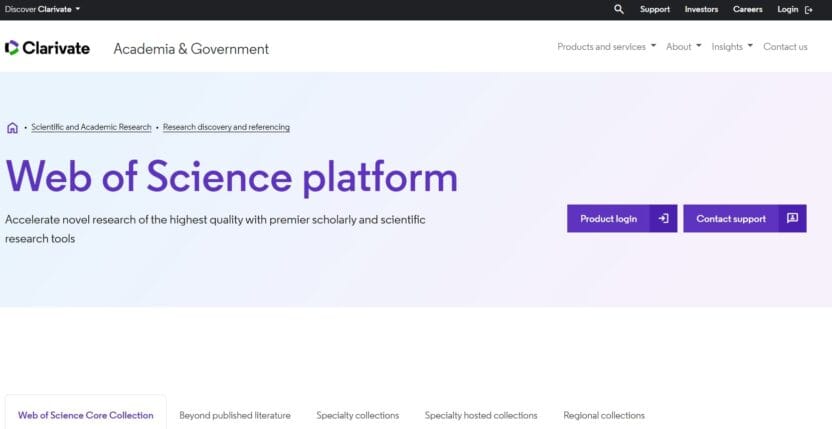Open the Discover Clarivate dropdown
The height and width of the screenshot is (429, 832).
pos(42,9)
